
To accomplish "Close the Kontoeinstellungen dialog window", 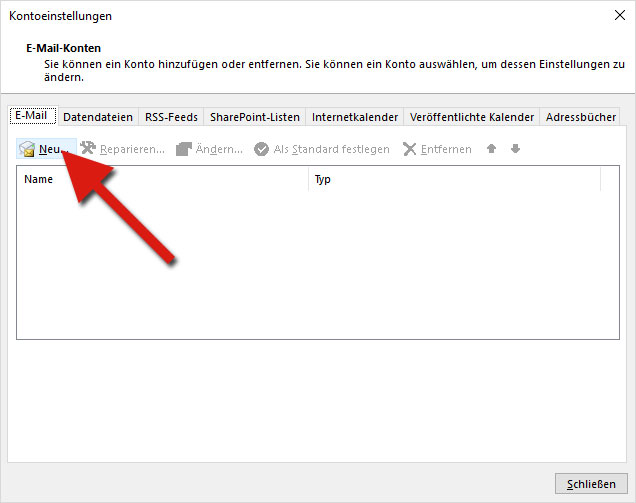I will coord(619,15).
